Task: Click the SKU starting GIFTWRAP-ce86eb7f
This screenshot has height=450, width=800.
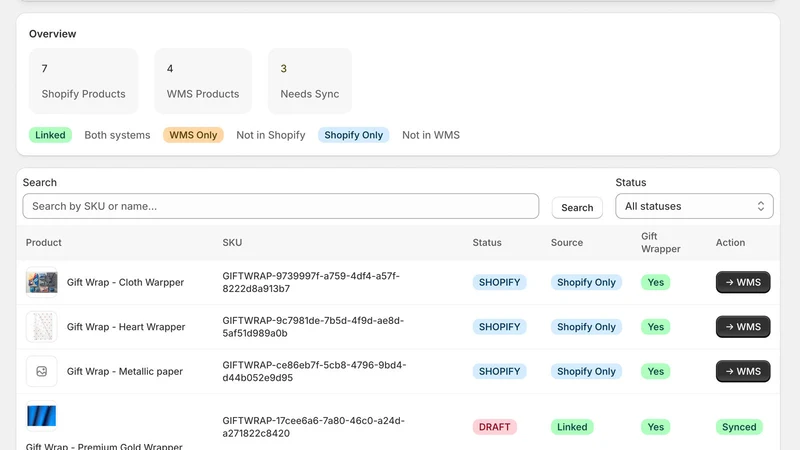Action: tap(314, 371)
